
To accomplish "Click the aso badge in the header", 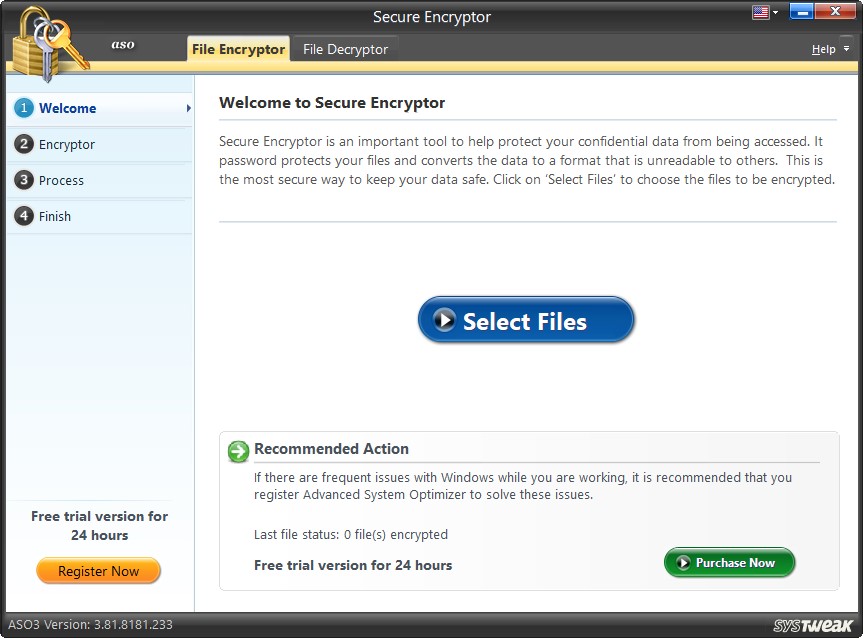I will (x=122, y=44).
